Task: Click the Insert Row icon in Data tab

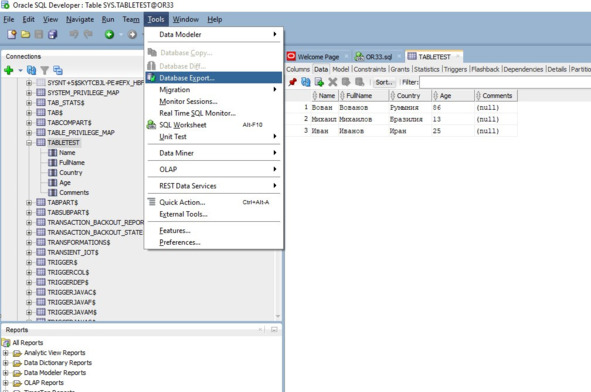Action: 319,82
